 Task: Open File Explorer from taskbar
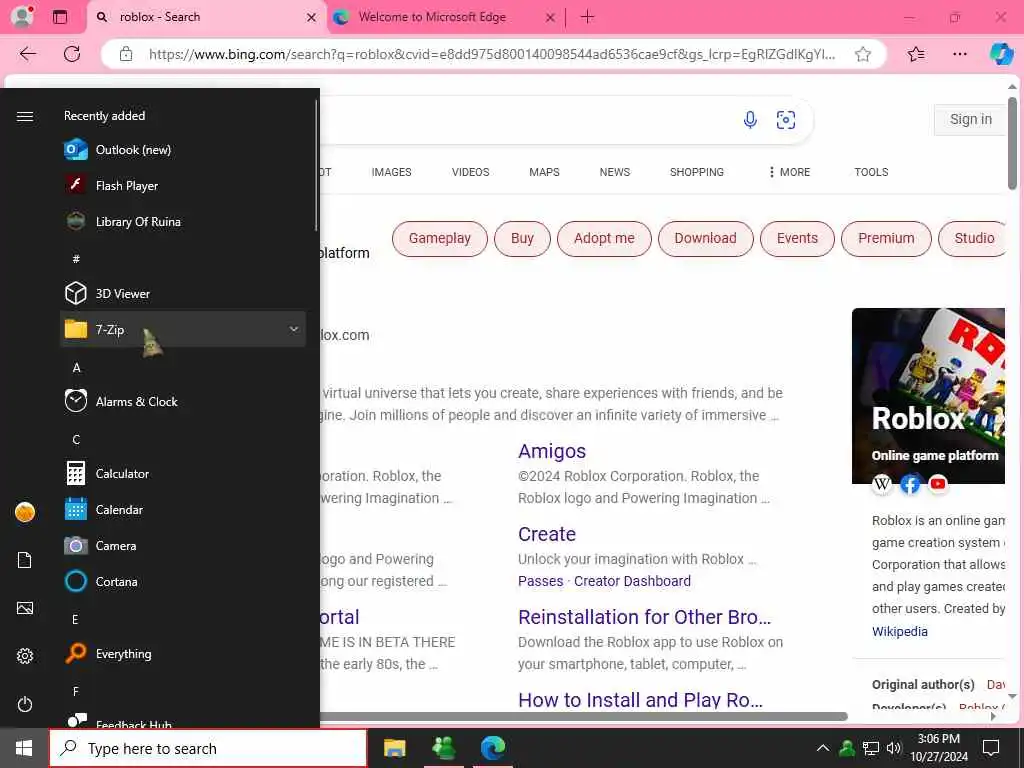point(394,748)
